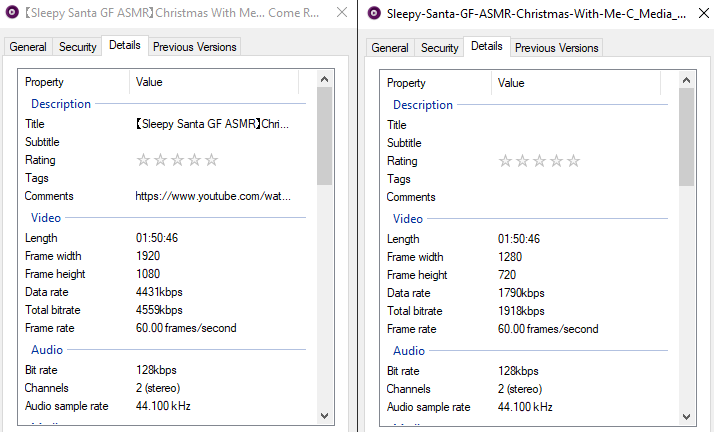Click scroll down arrow in right window list
The width and height of the screenshot is (714, 432).
click(686, 416)
